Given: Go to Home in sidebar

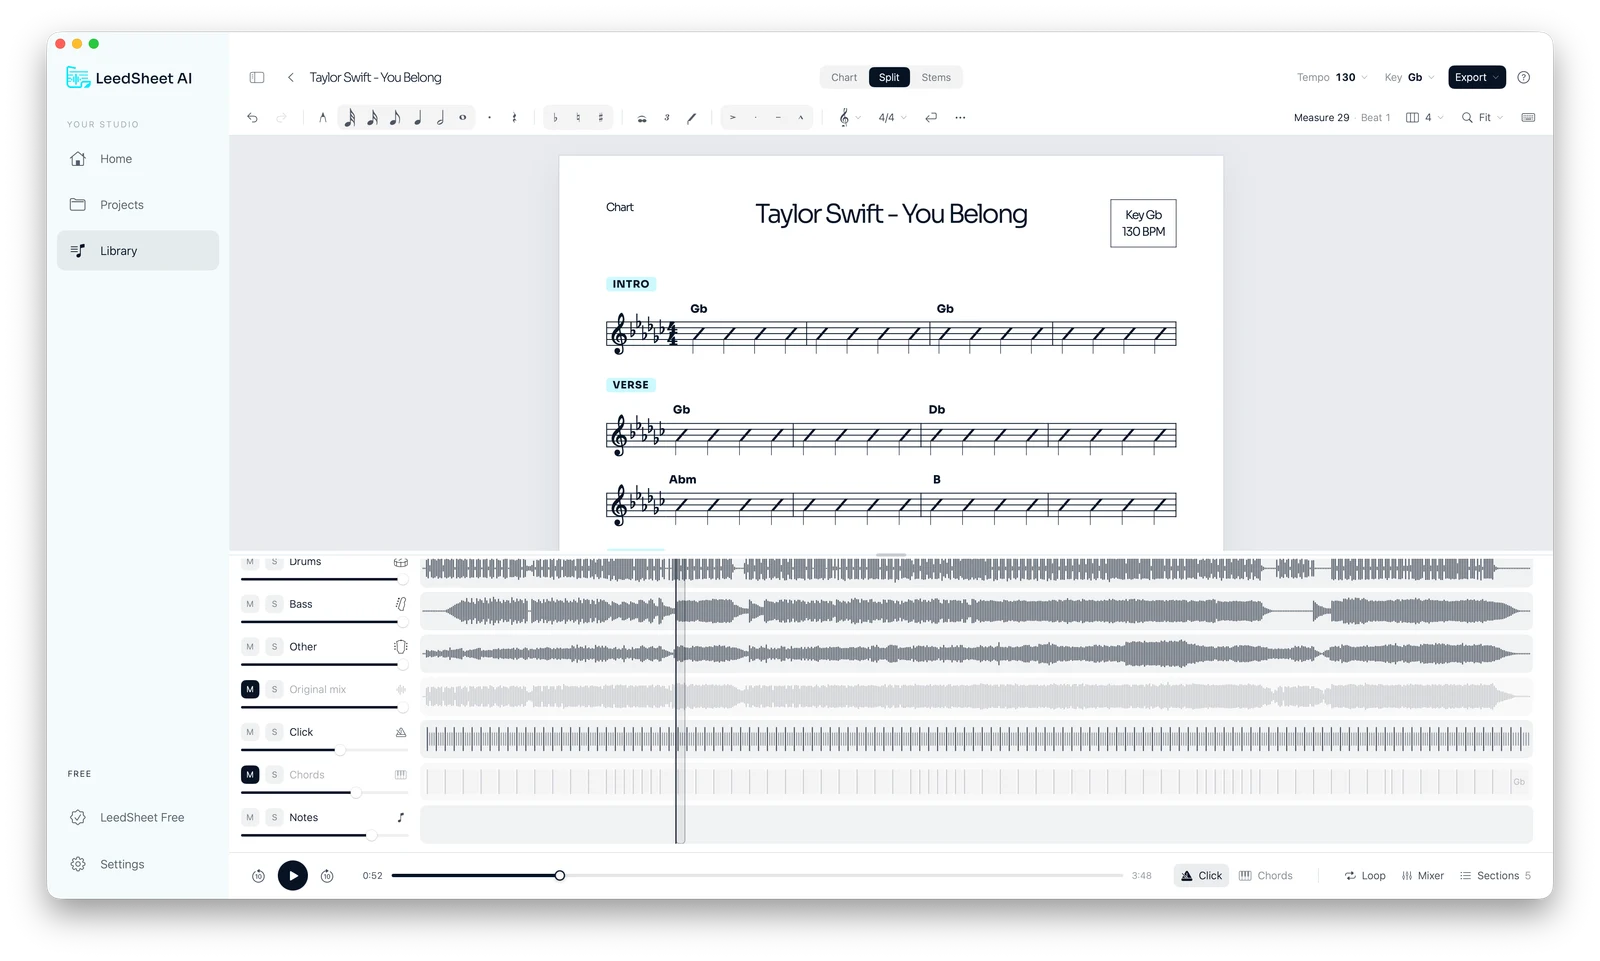Looking at the screenshot, I should coord(138,159).
